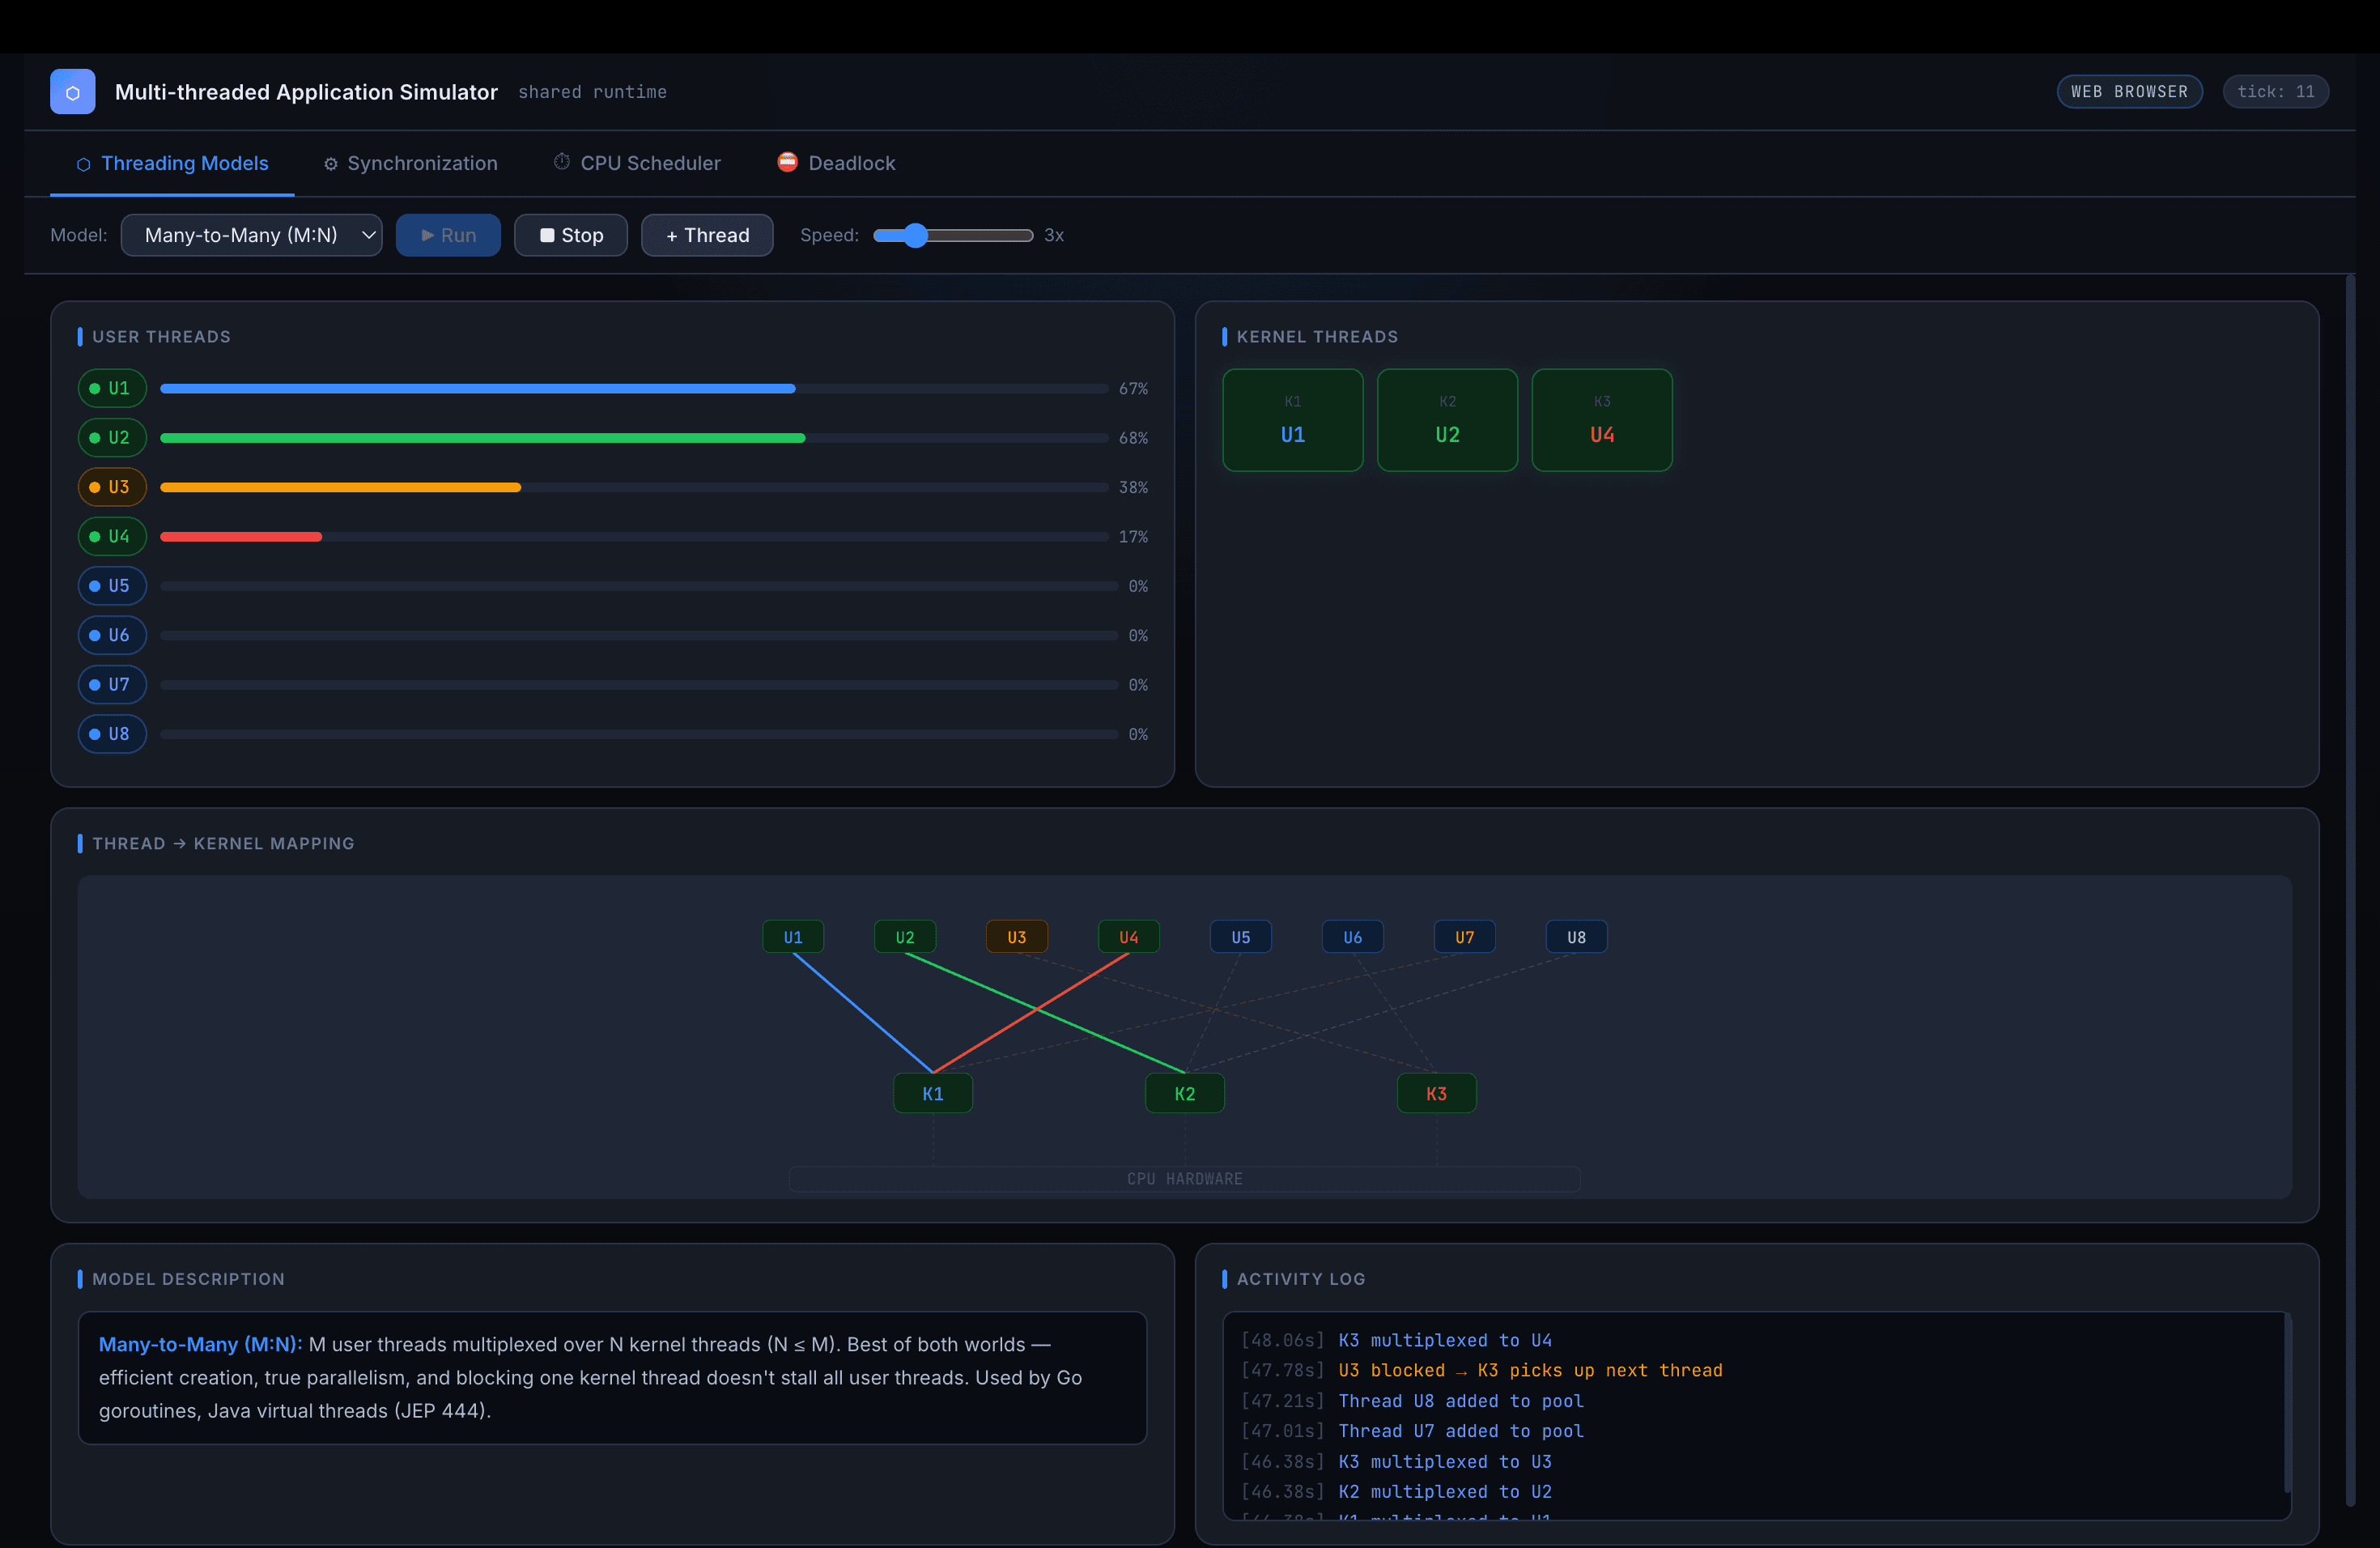Click log entry 'Thread U8 added to pool'

pyautogui.click(x=1461, y=1401)
